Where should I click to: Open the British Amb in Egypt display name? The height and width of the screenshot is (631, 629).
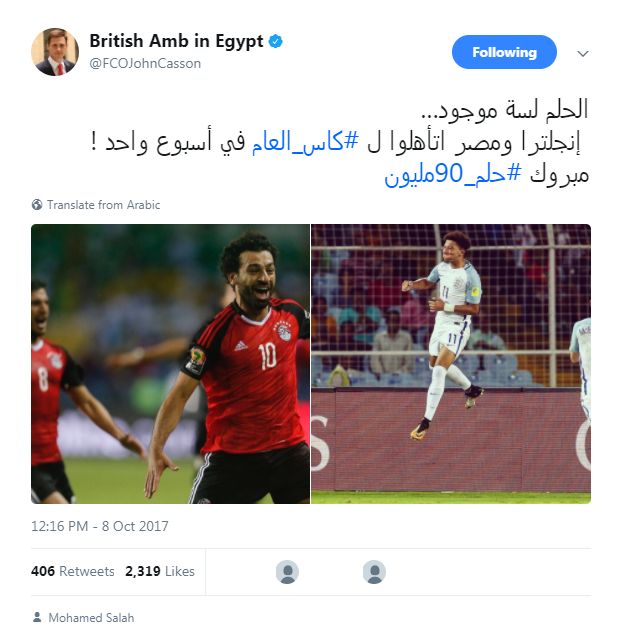[176, 41]
